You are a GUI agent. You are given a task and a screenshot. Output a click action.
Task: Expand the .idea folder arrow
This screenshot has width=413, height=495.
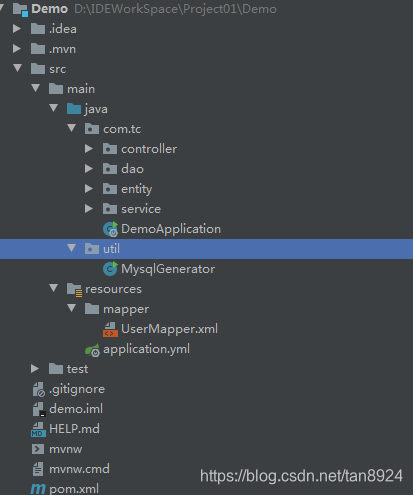[x=17, y=29]
